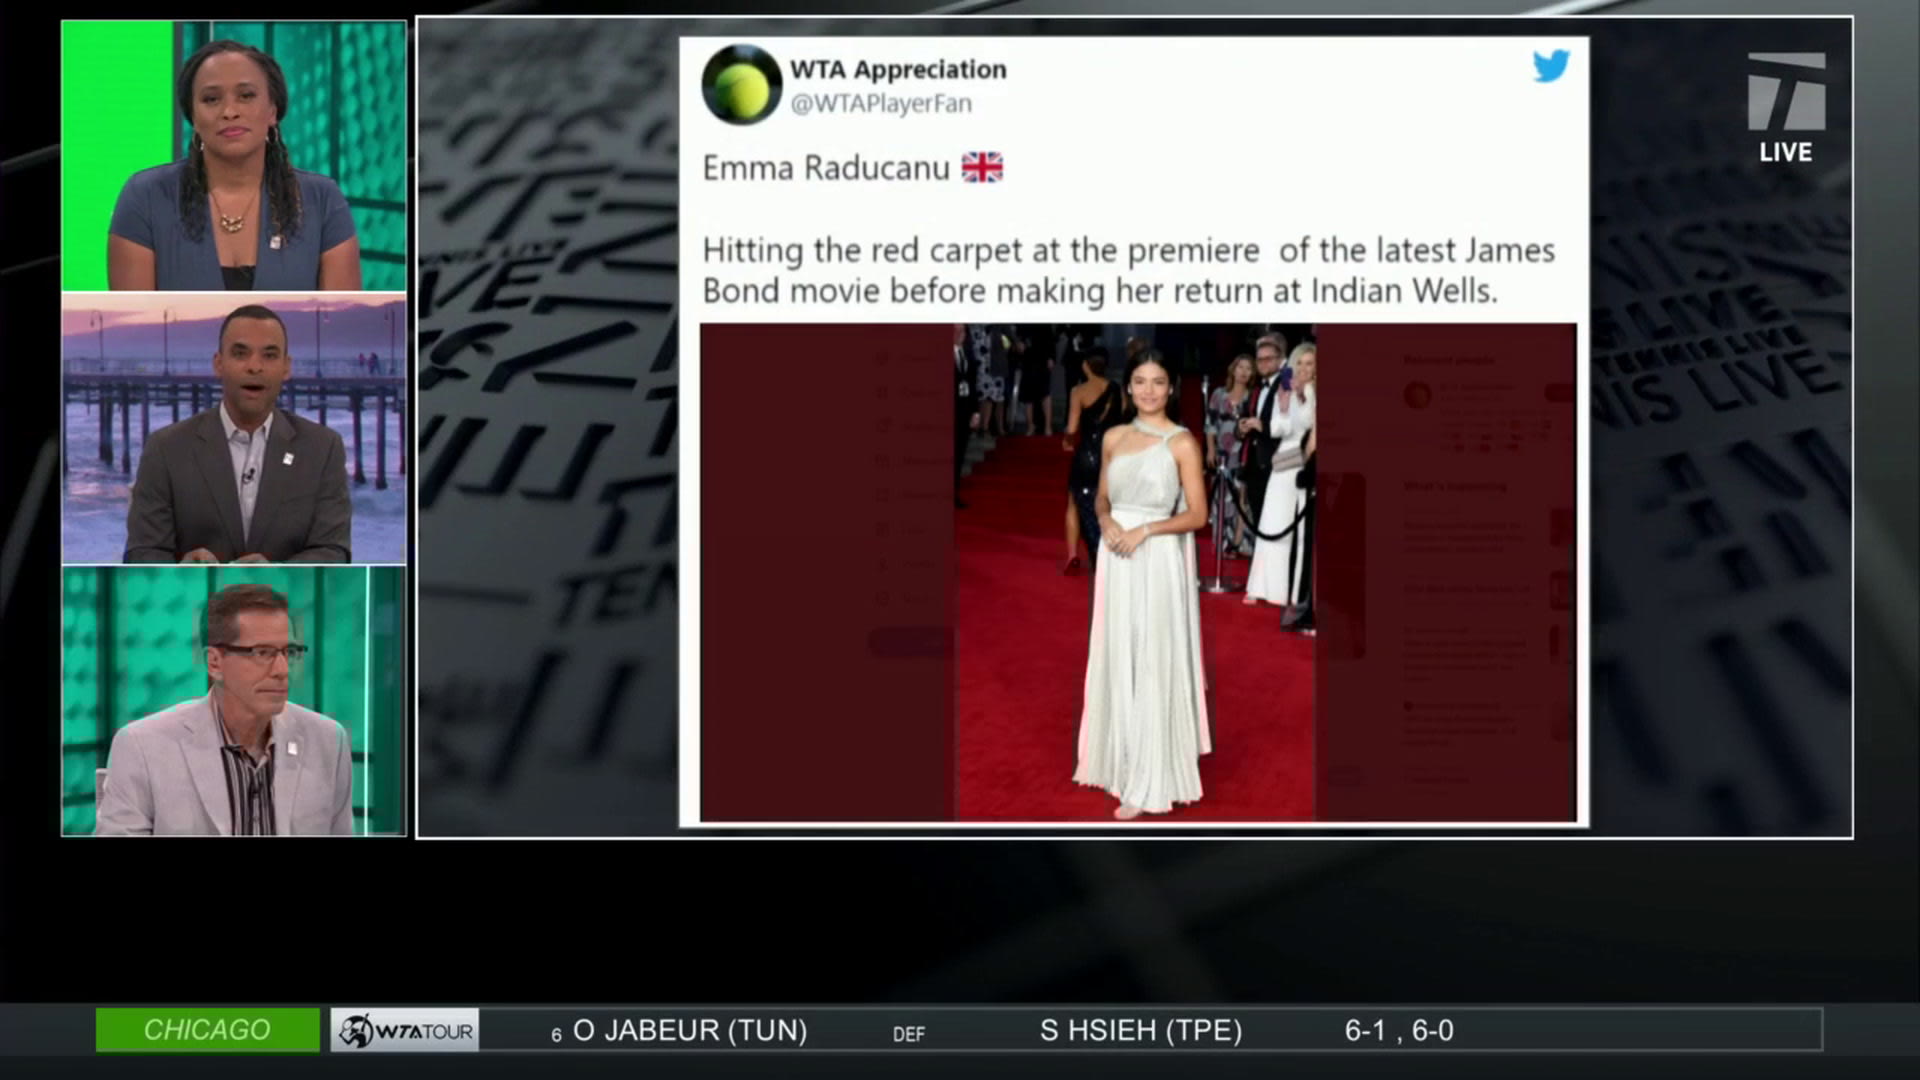Image resolution: width=1920 pixels, height=1080 pixels.
Task: Click the Twitter bird logo in tweet
Action: [x=1551, y=67]
